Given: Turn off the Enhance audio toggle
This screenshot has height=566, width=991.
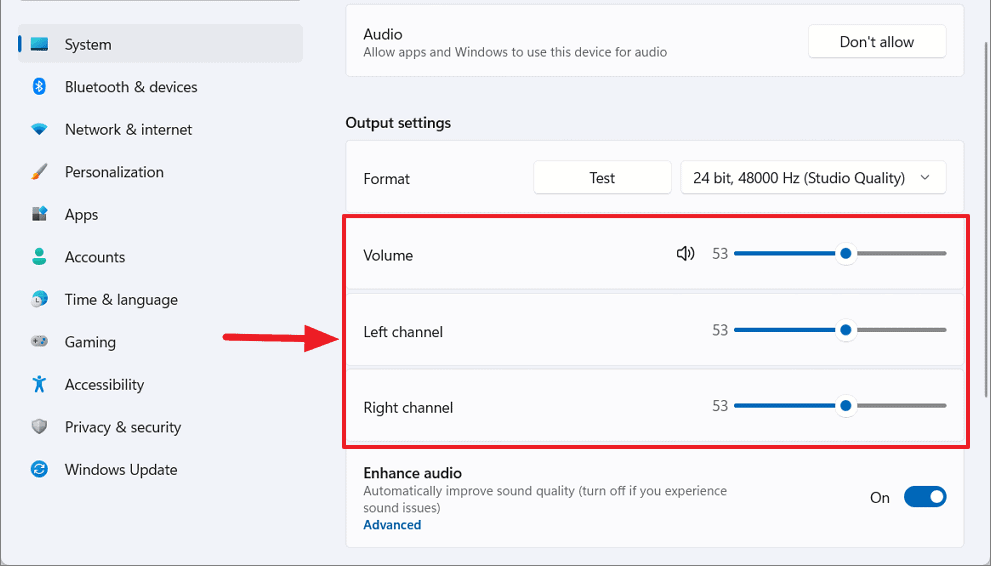Looking at the screenshot, I should 924,497.
